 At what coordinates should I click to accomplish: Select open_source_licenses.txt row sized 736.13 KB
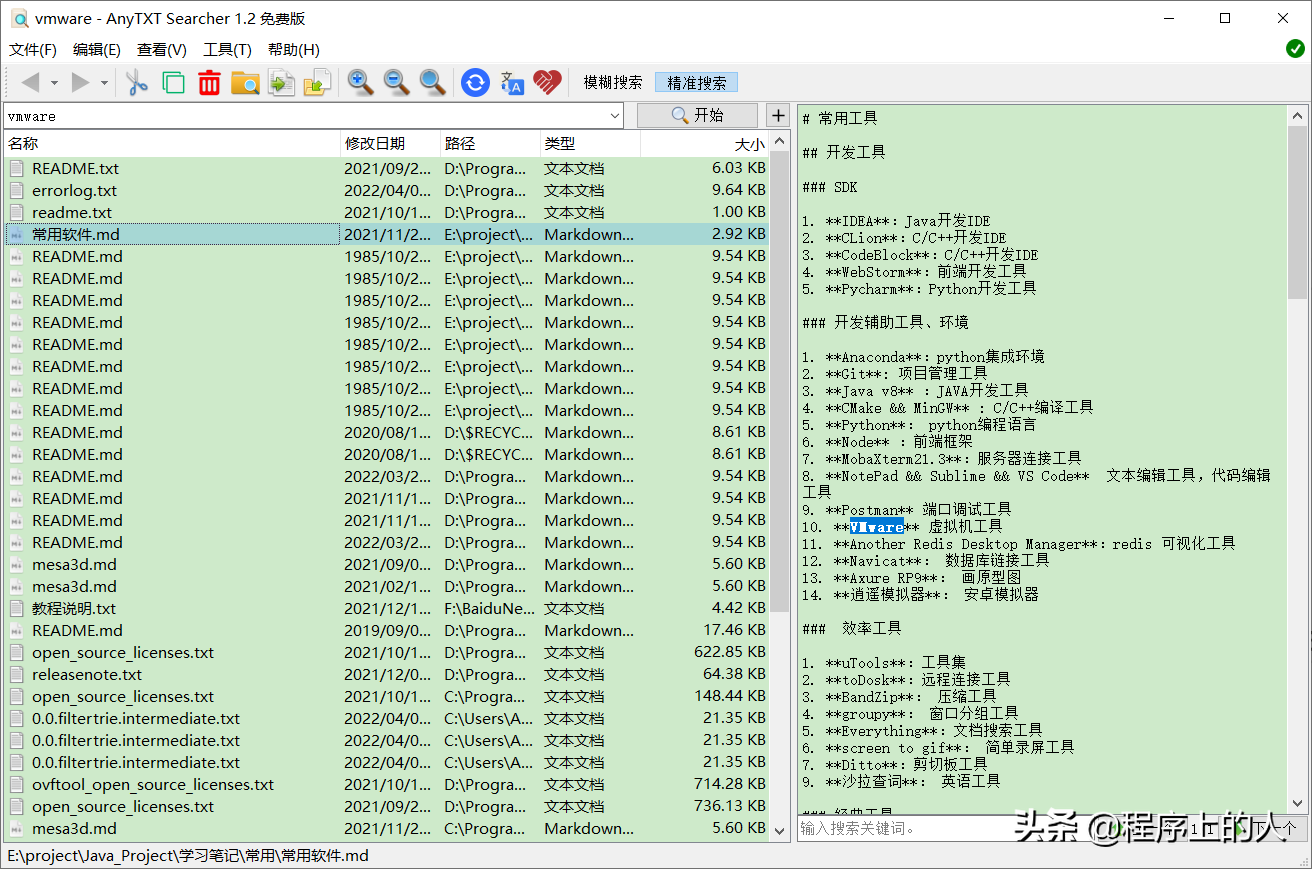click(x=388, y=806)
